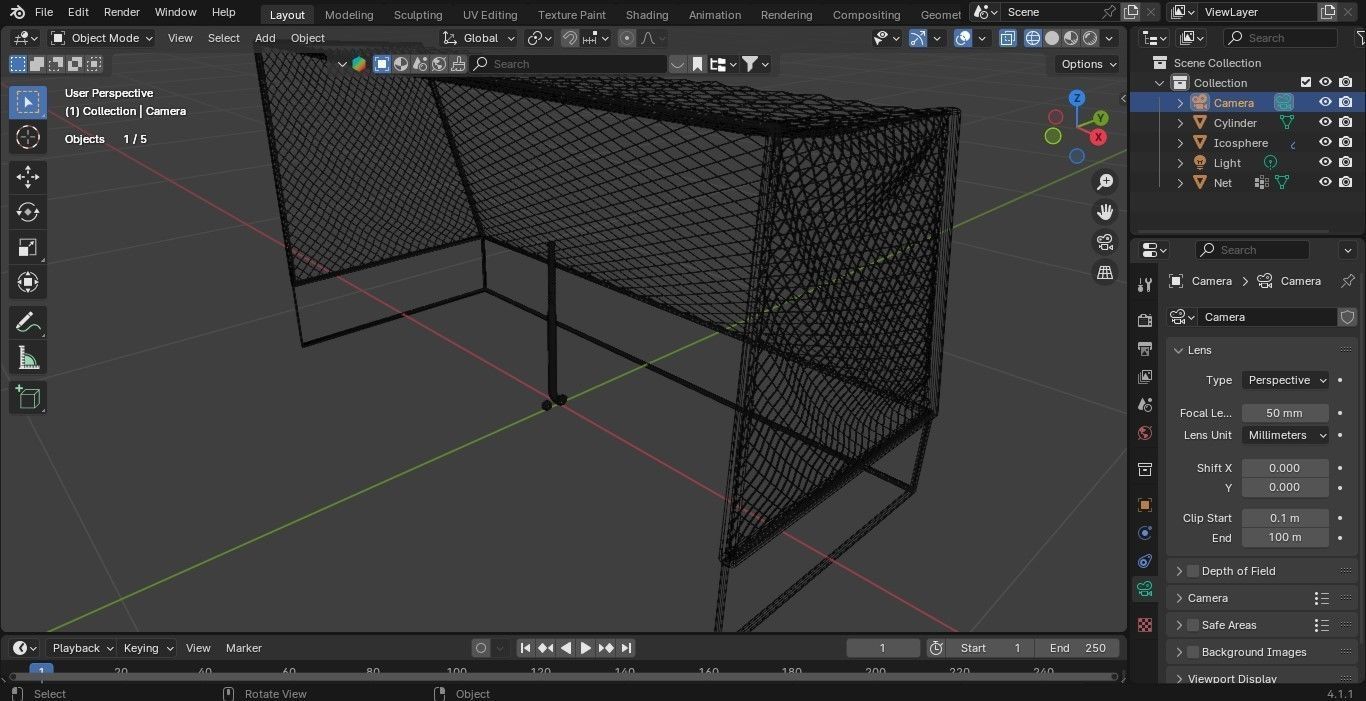The width and height of the screenshot is (1366, 701).
Task: Enable the Safe Areas checkbox
Action: (x=1193, y=625)
